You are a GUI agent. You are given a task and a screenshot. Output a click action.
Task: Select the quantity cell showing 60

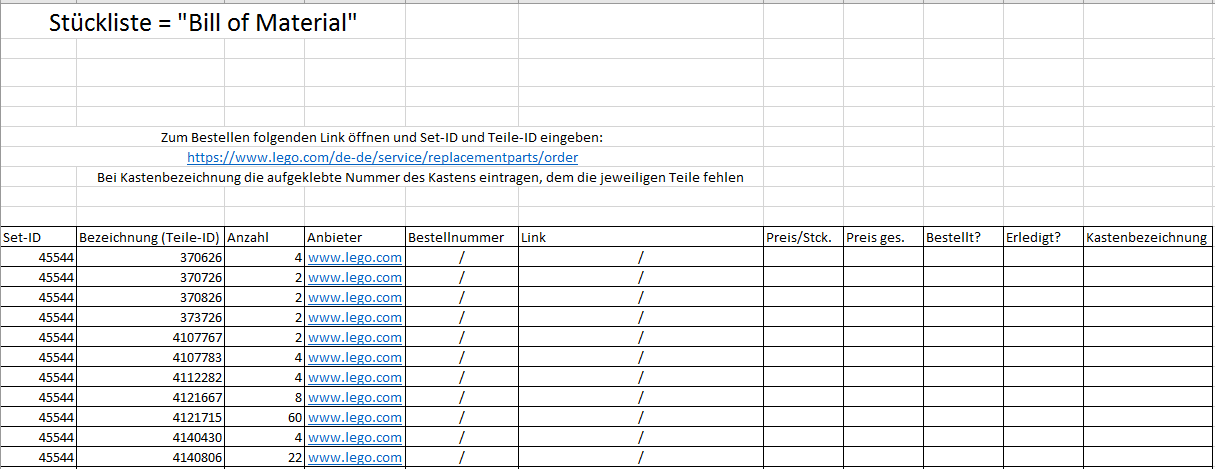pyautogui.click(x=264, y=417)
